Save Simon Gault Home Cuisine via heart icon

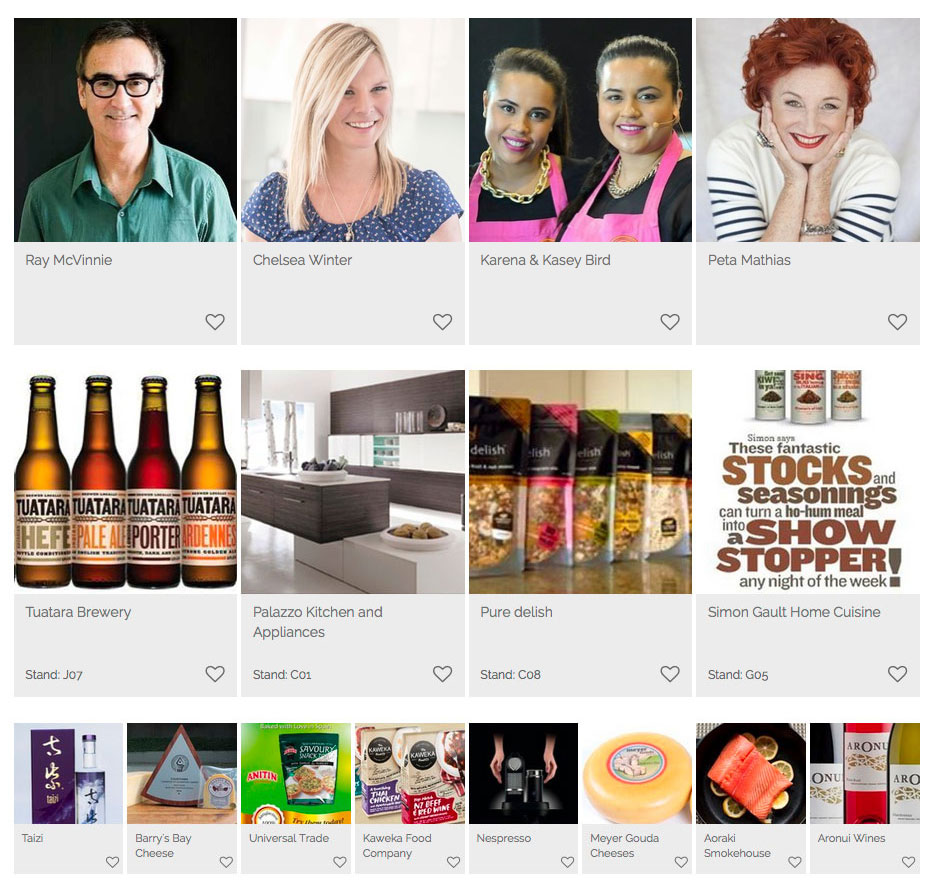897,674
